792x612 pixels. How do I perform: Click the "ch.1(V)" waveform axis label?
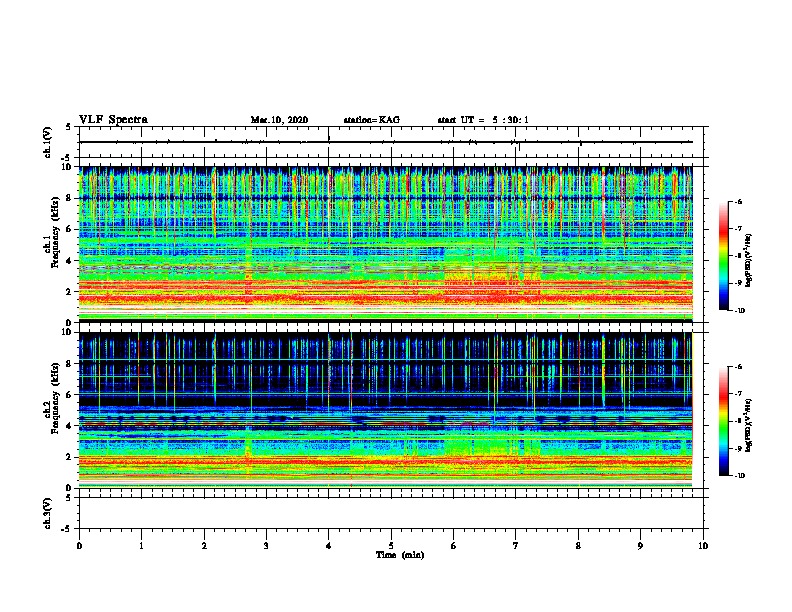[47, 142]
